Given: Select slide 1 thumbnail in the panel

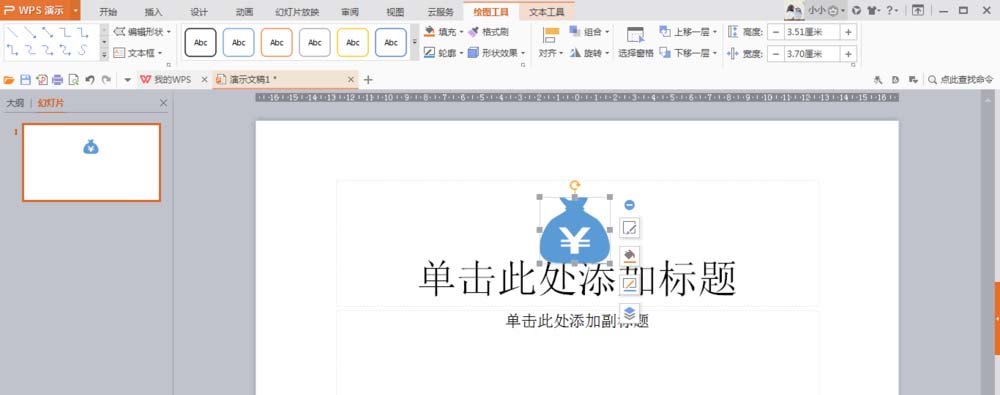Looking at the screenshot, I should click(x=91, y=162).
